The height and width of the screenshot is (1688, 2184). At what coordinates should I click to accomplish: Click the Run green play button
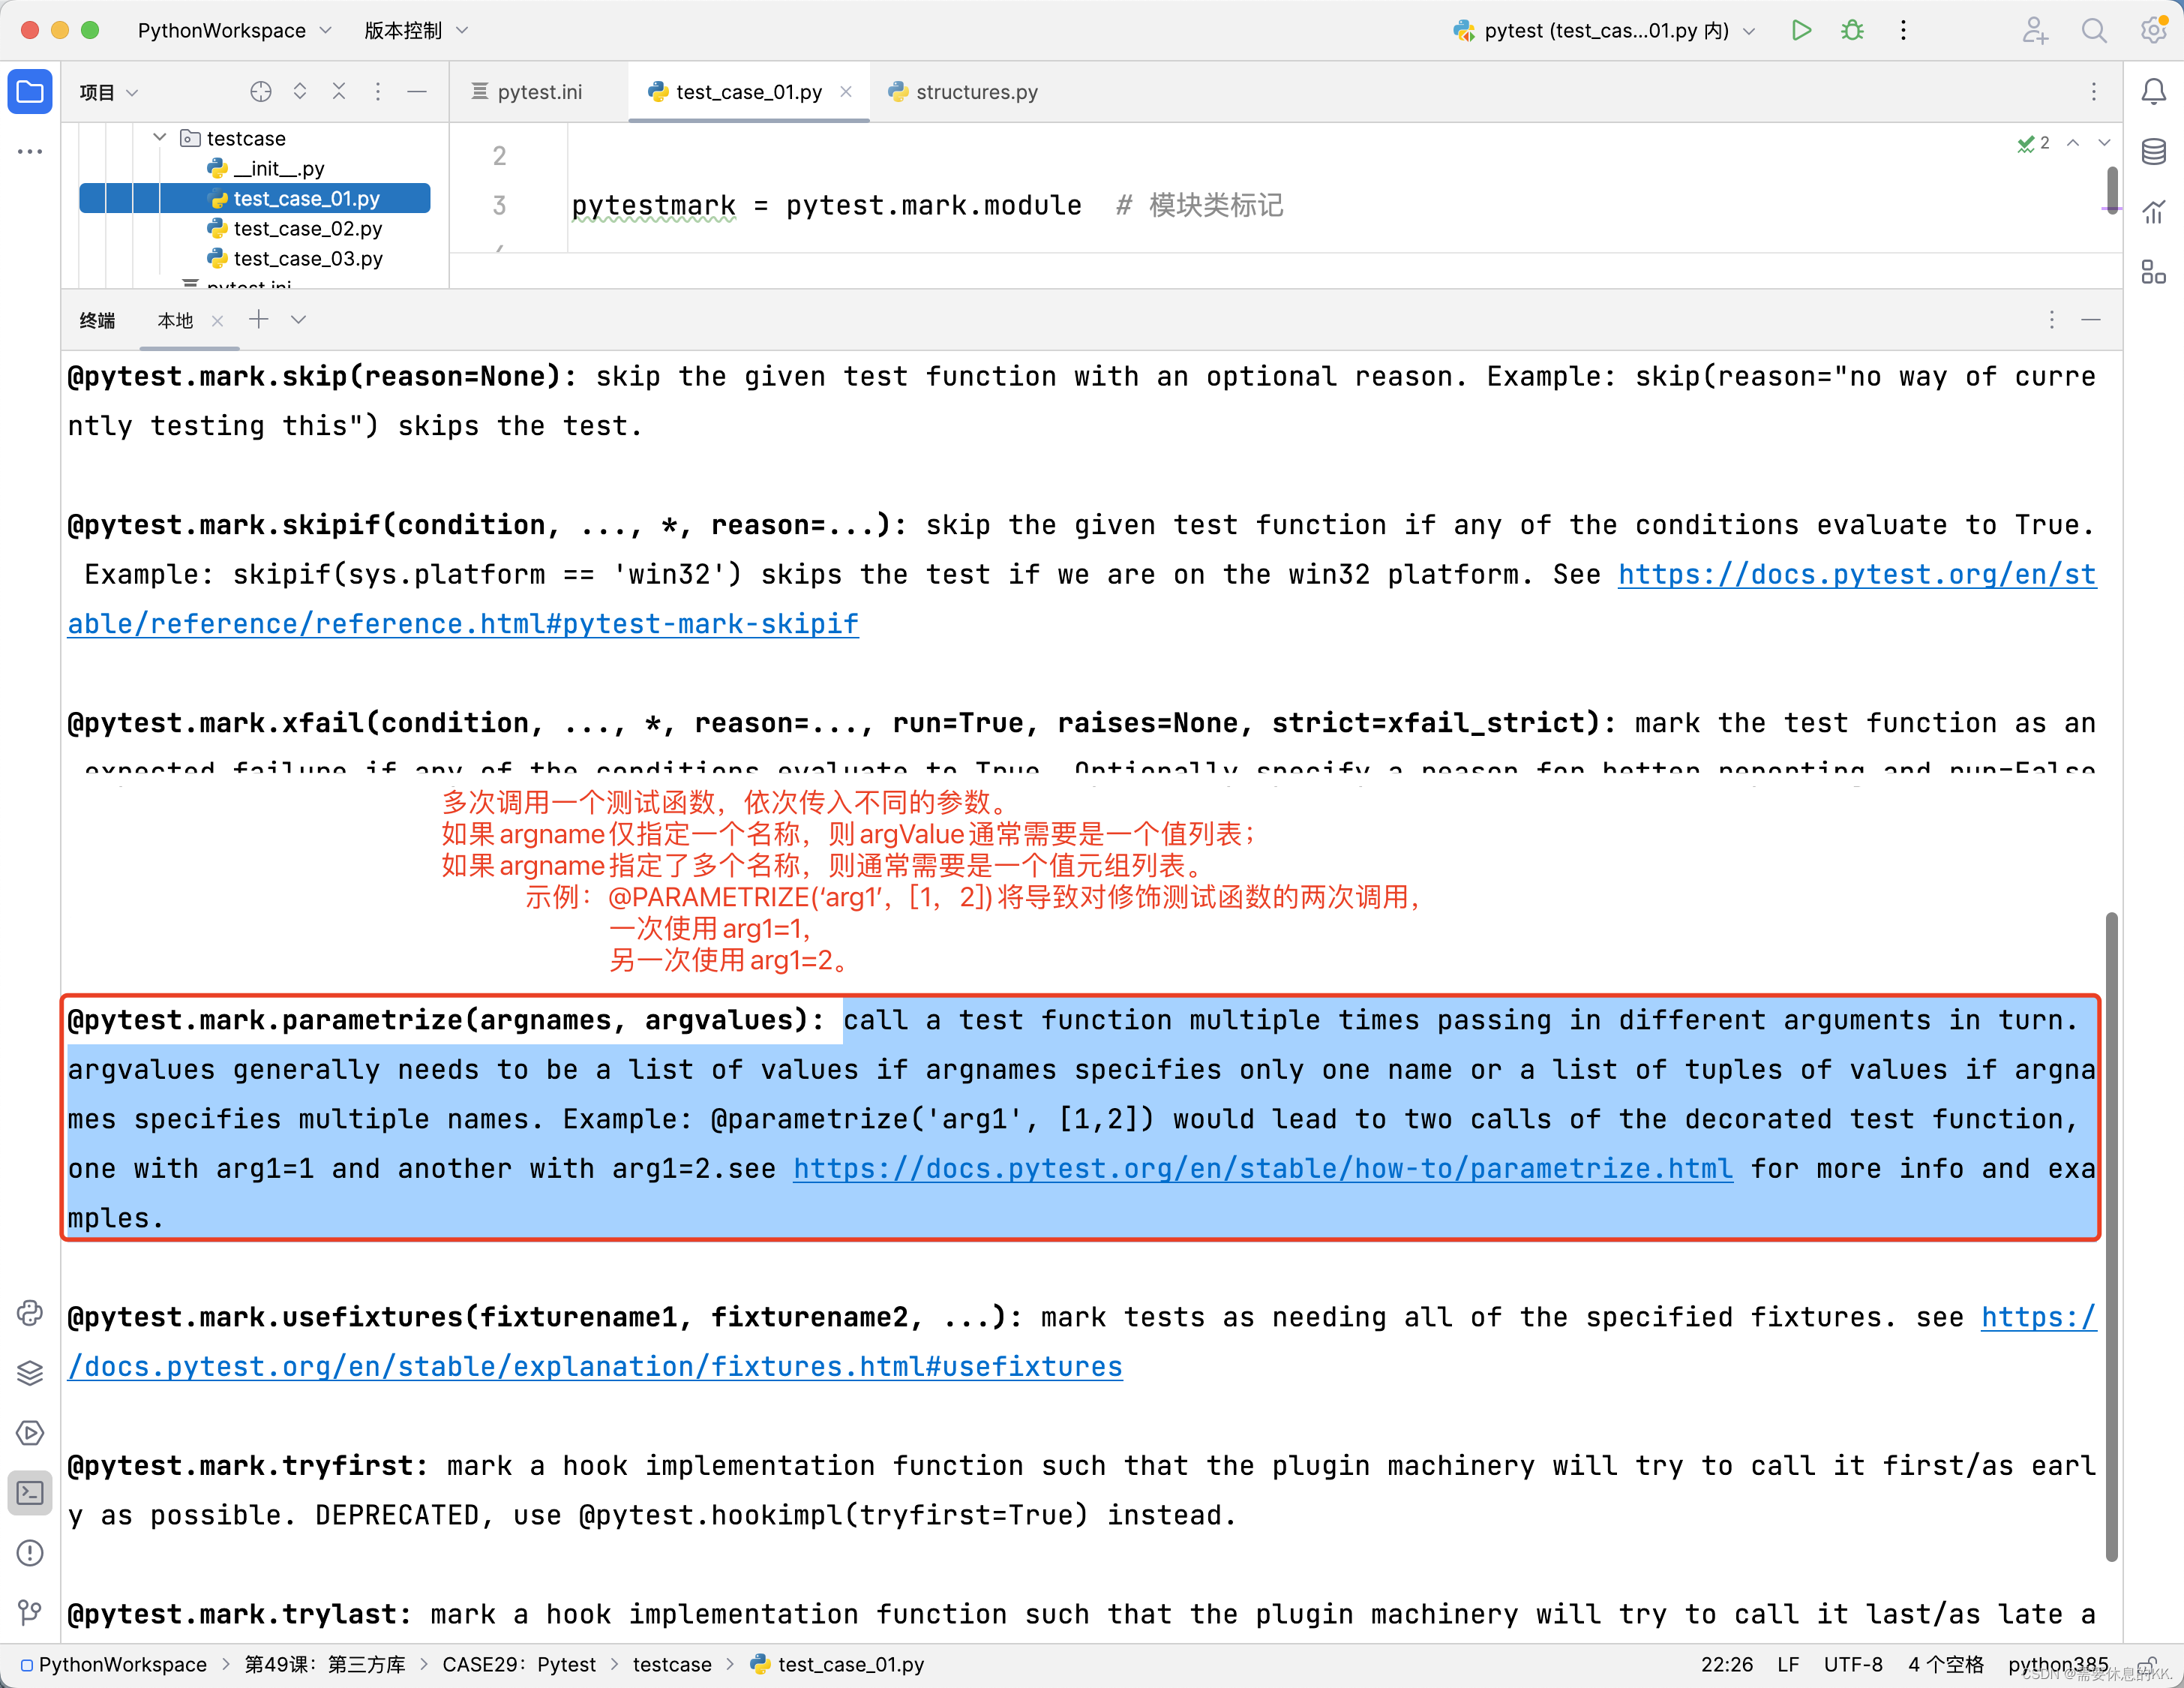(x=1801, y=30)
